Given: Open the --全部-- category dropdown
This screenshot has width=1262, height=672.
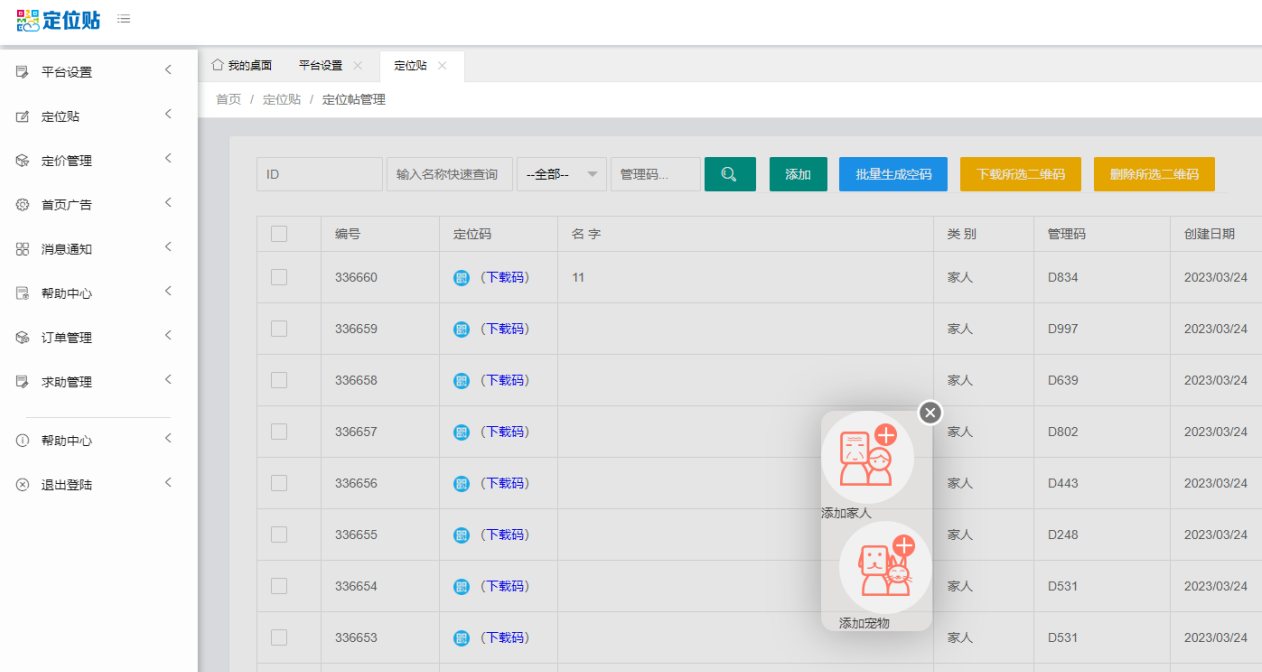Looking at the screenshot, I should point(562,174).
